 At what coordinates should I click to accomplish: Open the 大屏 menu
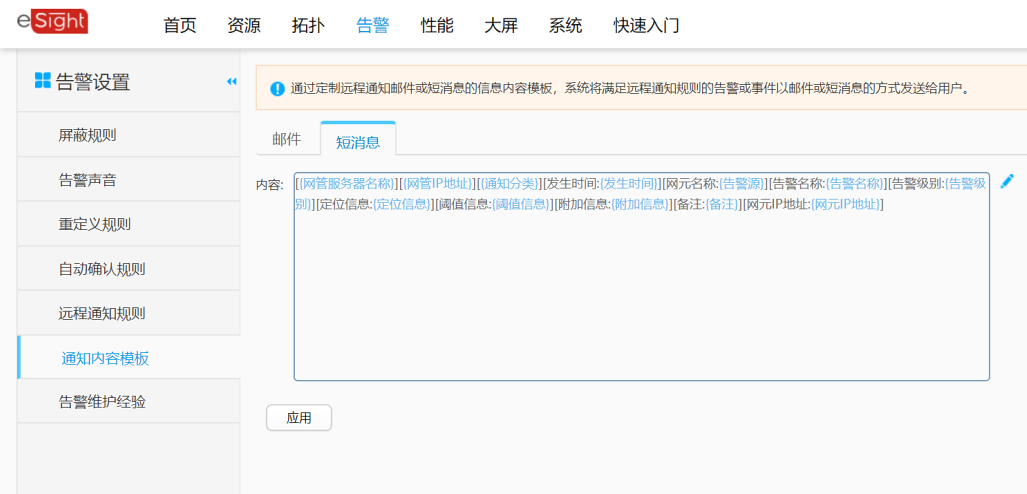(x=500, y=25)
